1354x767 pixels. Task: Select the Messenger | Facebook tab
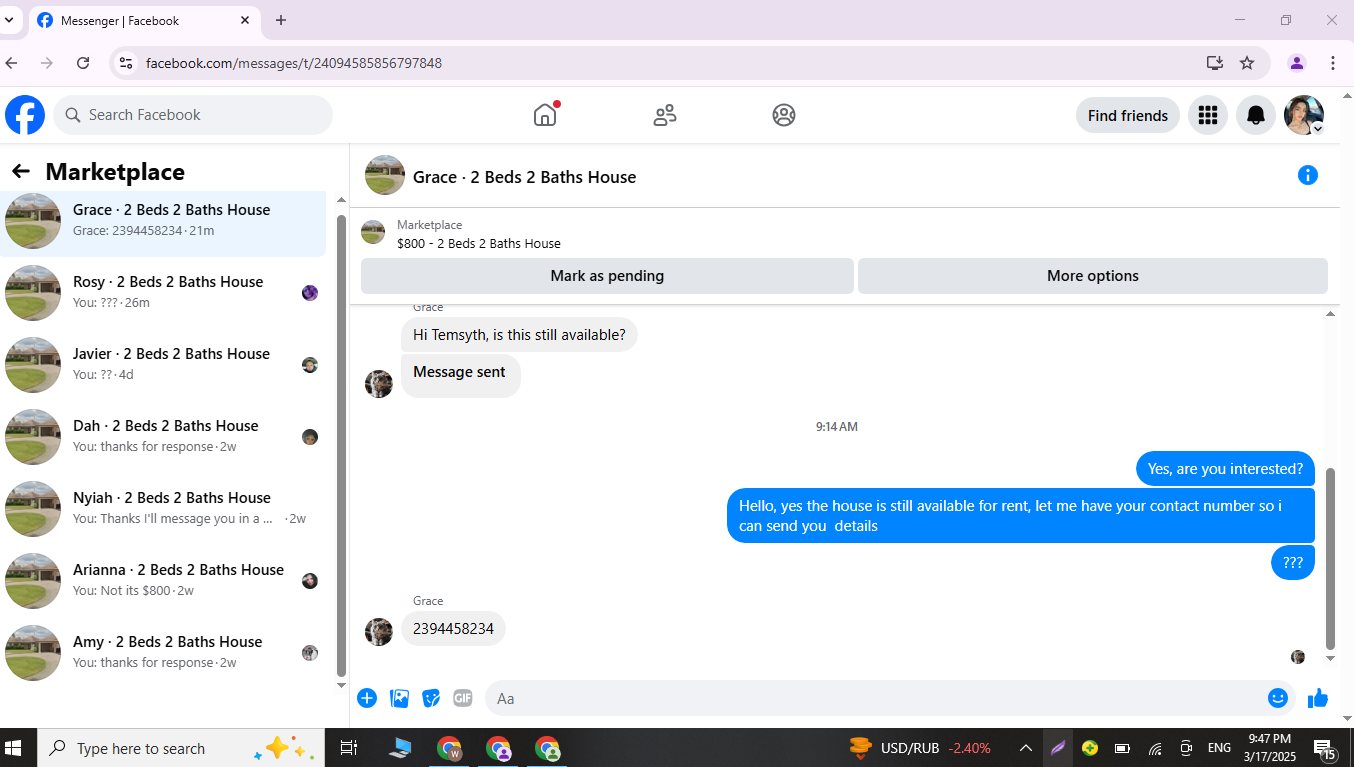143,21
